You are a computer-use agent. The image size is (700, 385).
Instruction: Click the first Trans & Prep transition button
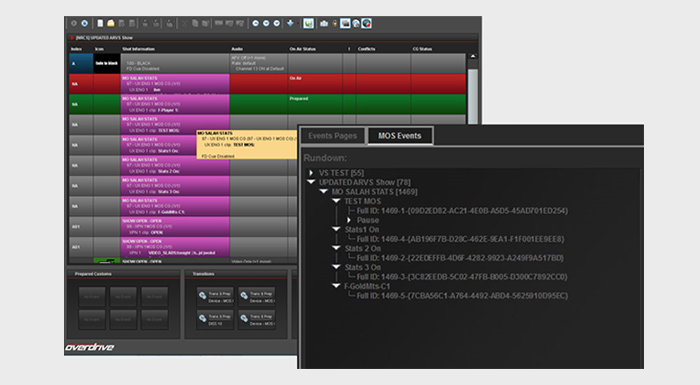point(216,297)
